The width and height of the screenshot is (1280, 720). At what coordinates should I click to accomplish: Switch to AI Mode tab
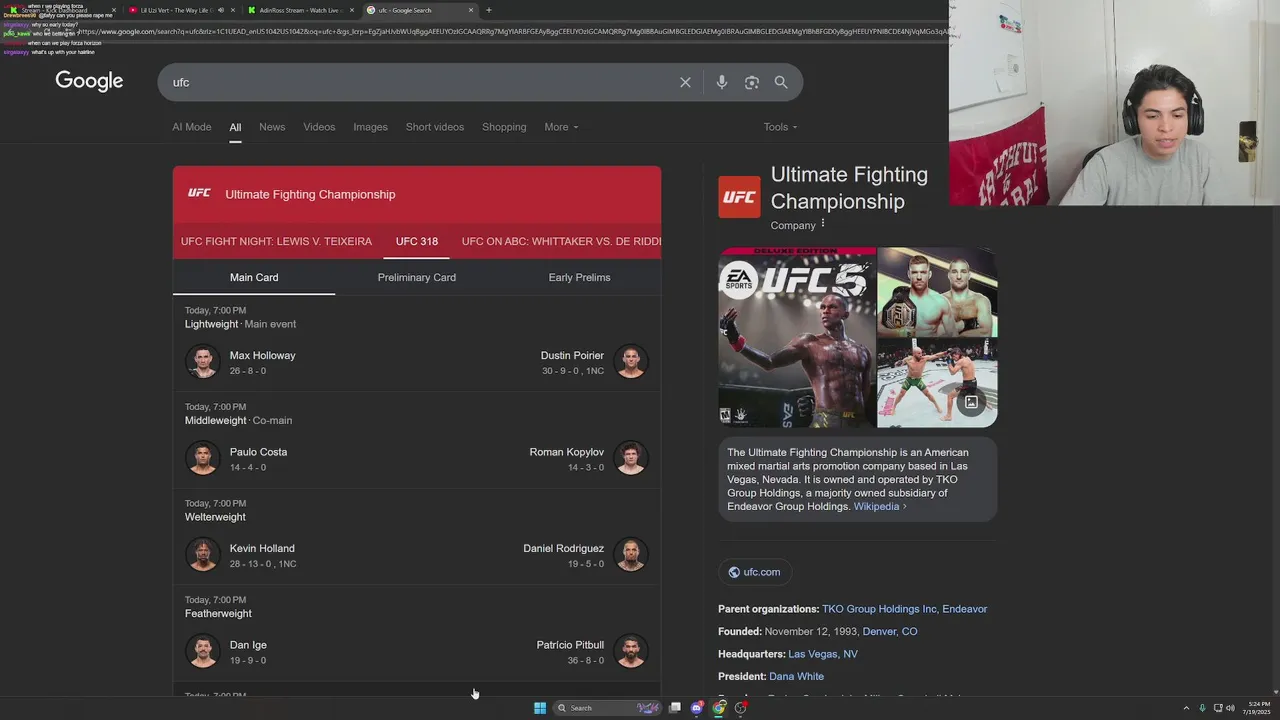pos(191,127)
